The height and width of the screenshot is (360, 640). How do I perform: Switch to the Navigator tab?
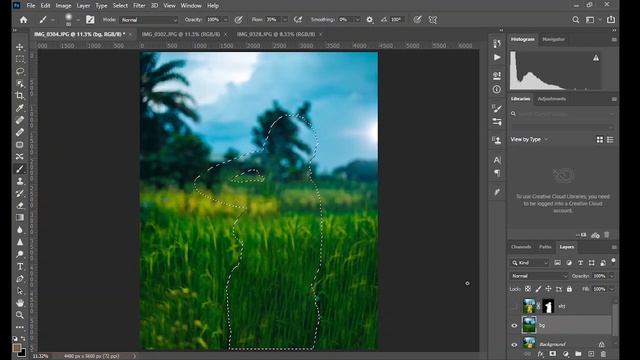pos(553,39)
